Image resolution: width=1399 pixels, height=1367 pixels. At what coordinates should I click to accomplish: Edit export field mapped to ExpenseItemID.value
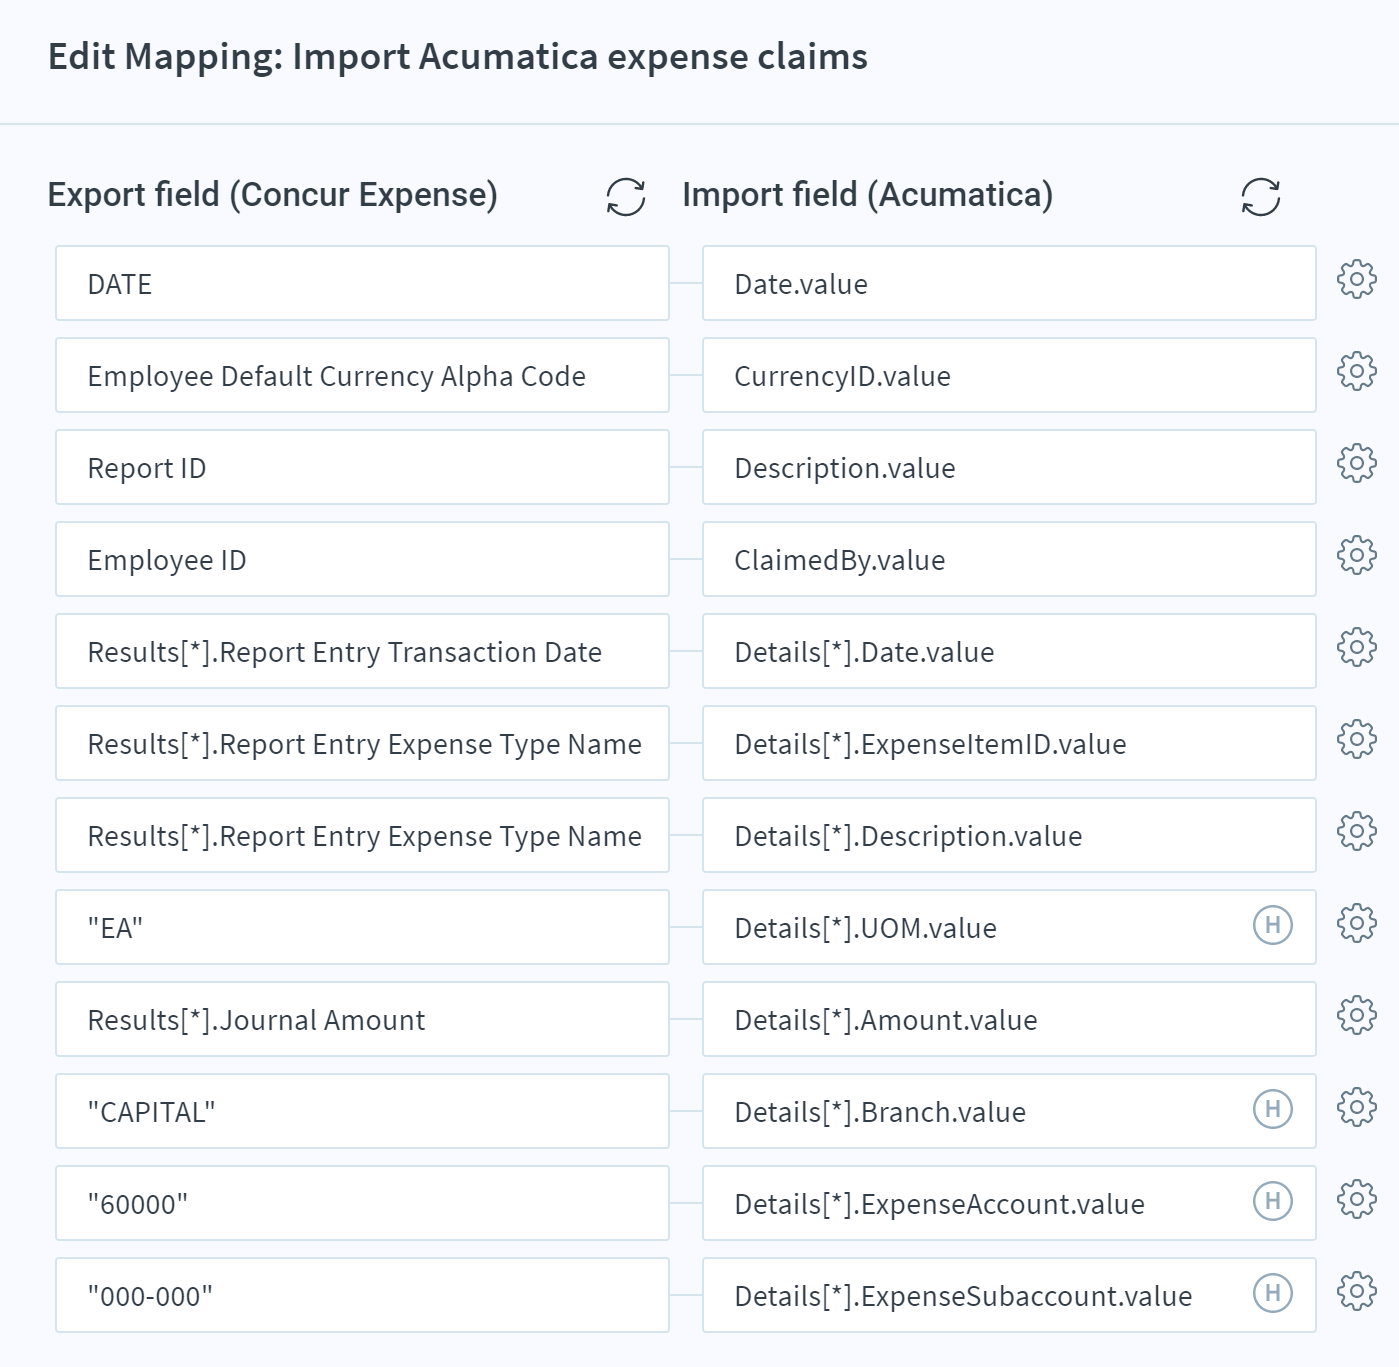point(362,743)
